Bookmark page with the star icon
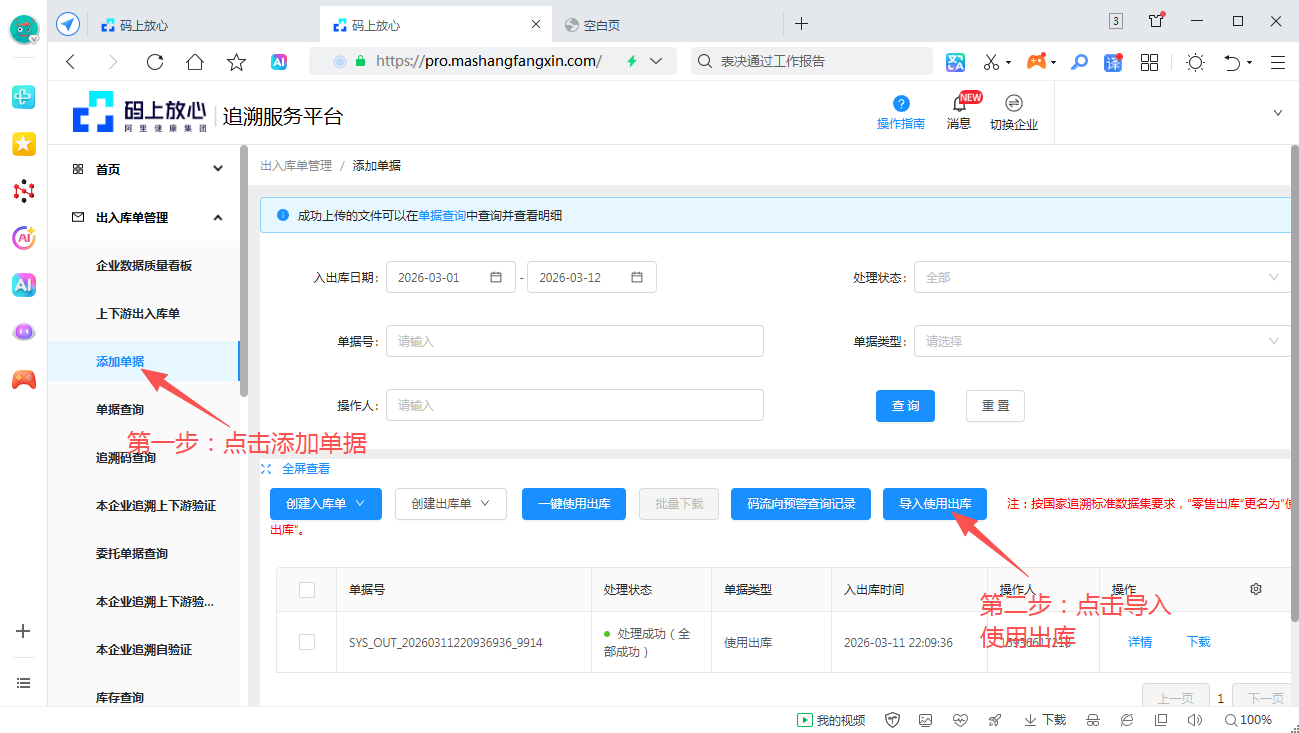Image resolution: width=1299 pixels, height=733 pixels. pyautogui.click(x=236, y=62)
